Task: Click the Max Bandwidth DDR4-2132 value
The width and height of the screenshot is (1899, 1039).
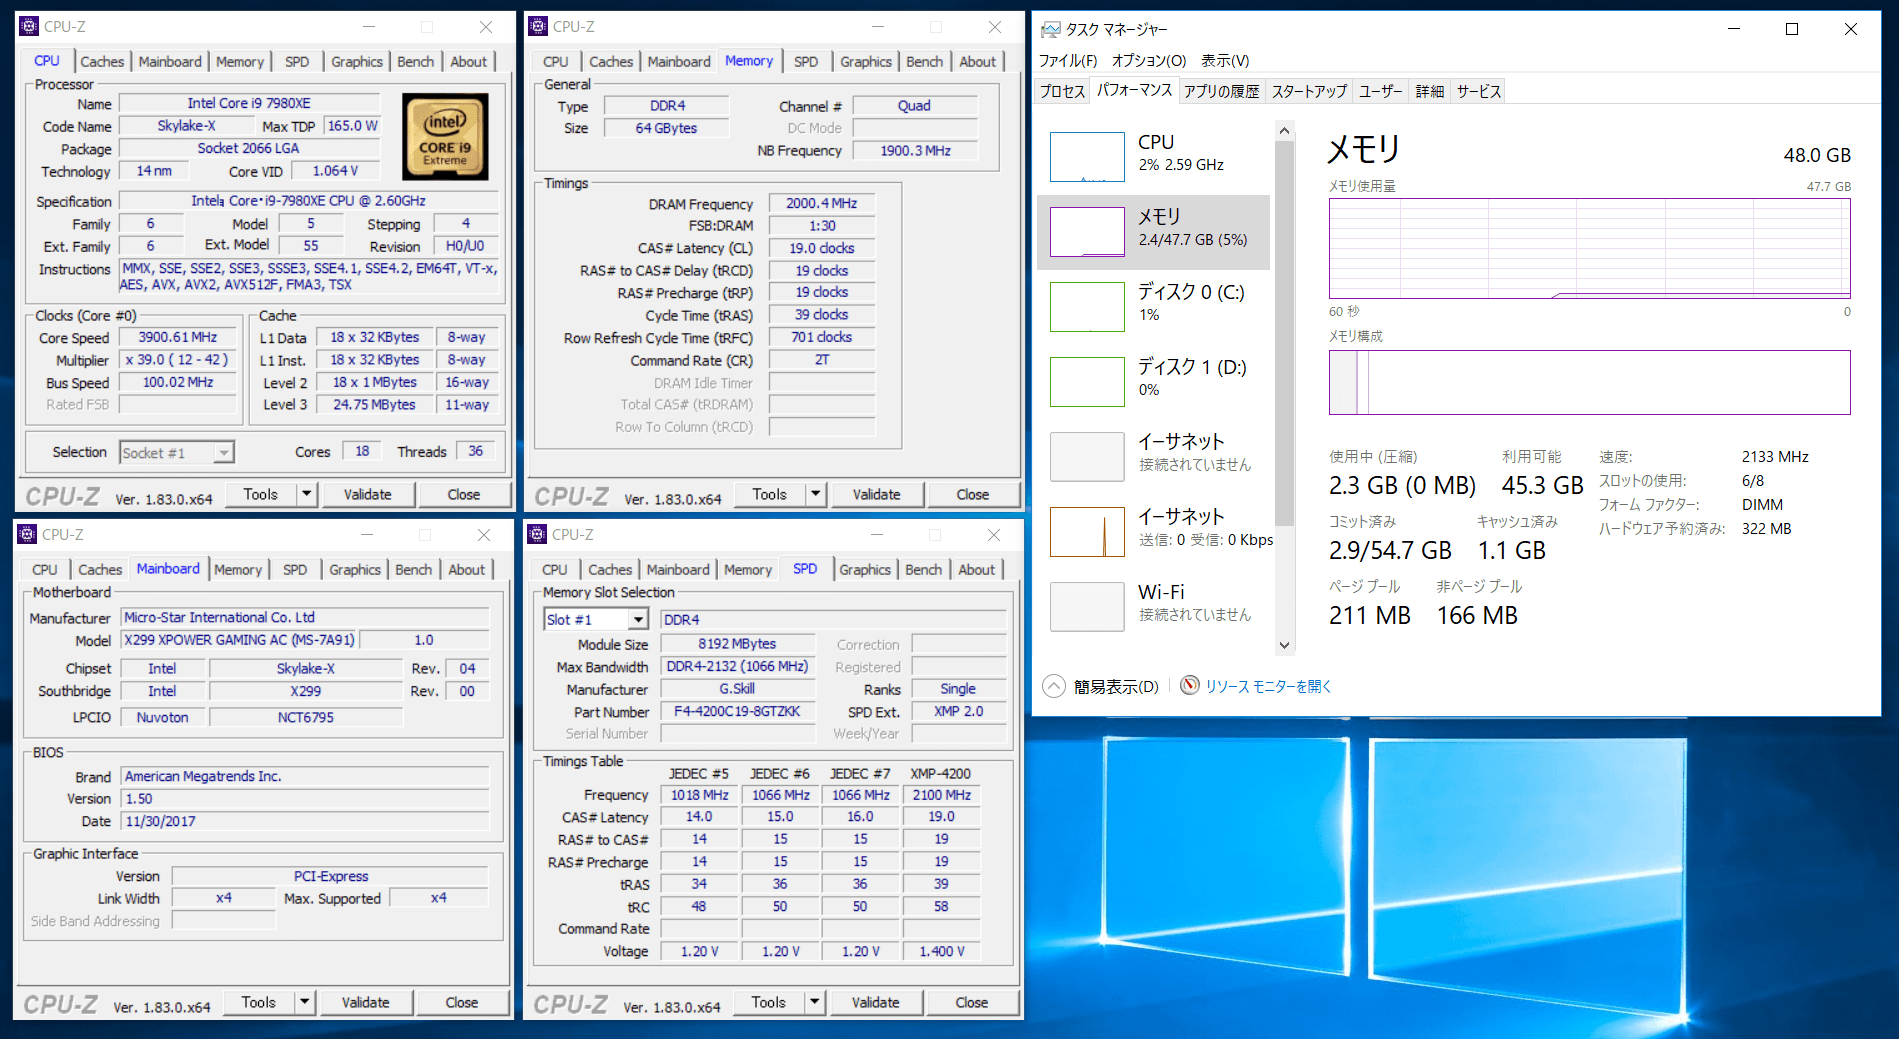Action: point(737,667)
